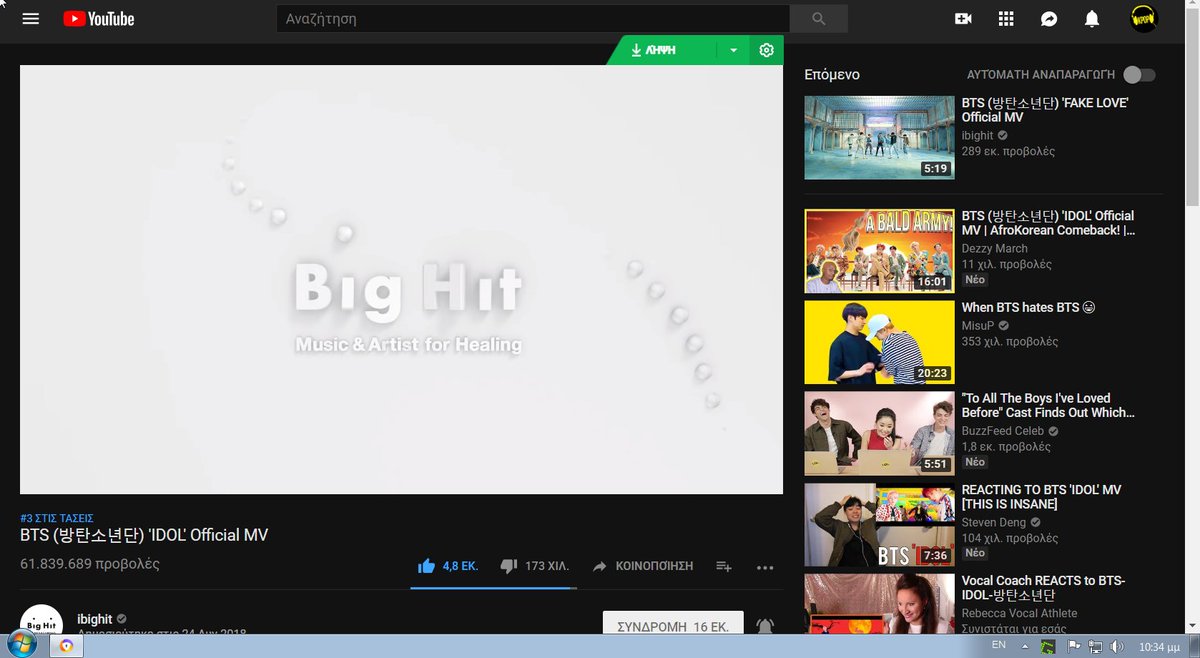Toggle the subscription notification bell
Viewport: 1200px width, 658px height.
[765, 626]
